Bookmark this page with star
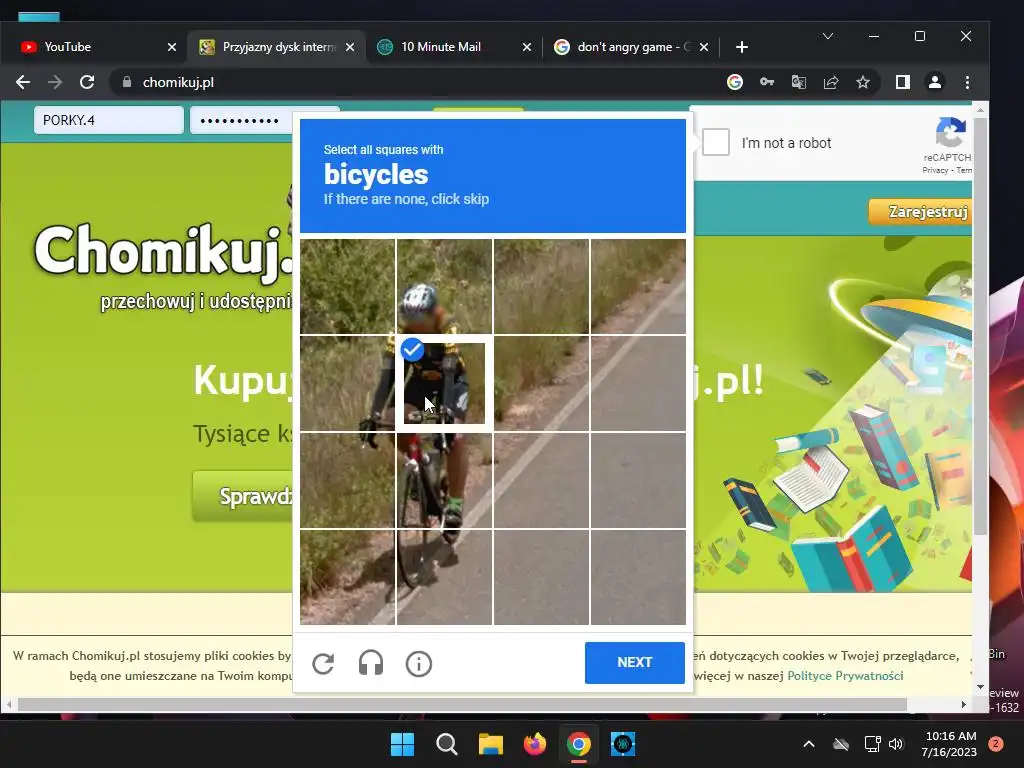The height and width of the screenshot is (768, 1024). point(863,82)
